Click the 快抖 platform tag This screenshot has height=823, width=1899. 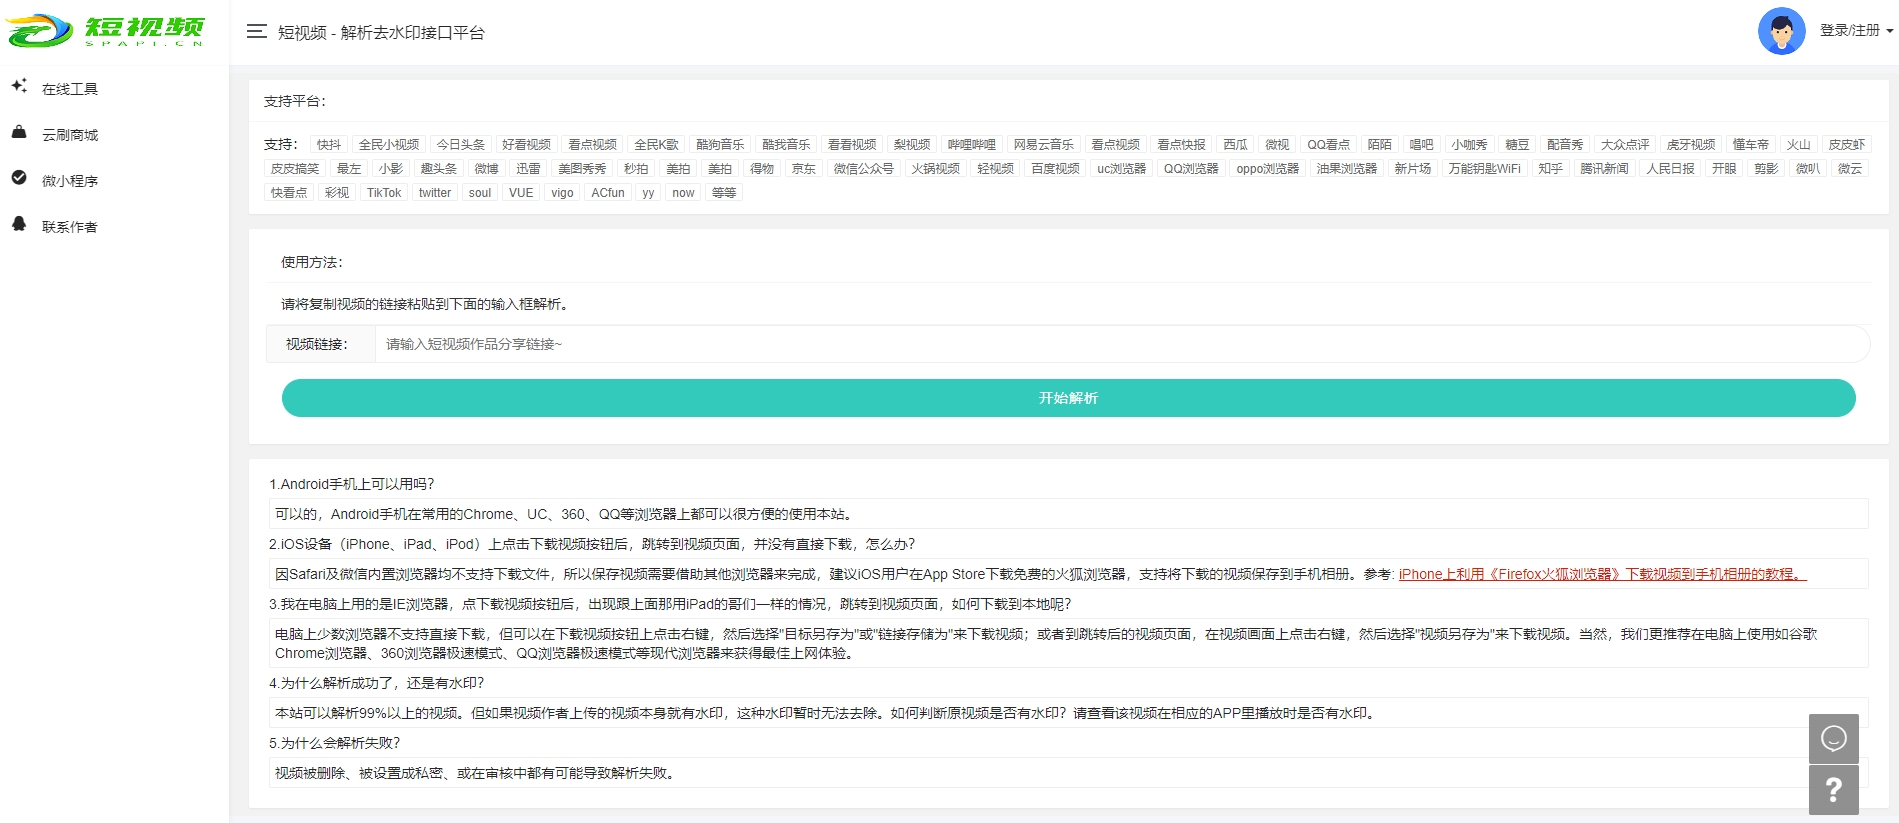(x=328, y=145)
